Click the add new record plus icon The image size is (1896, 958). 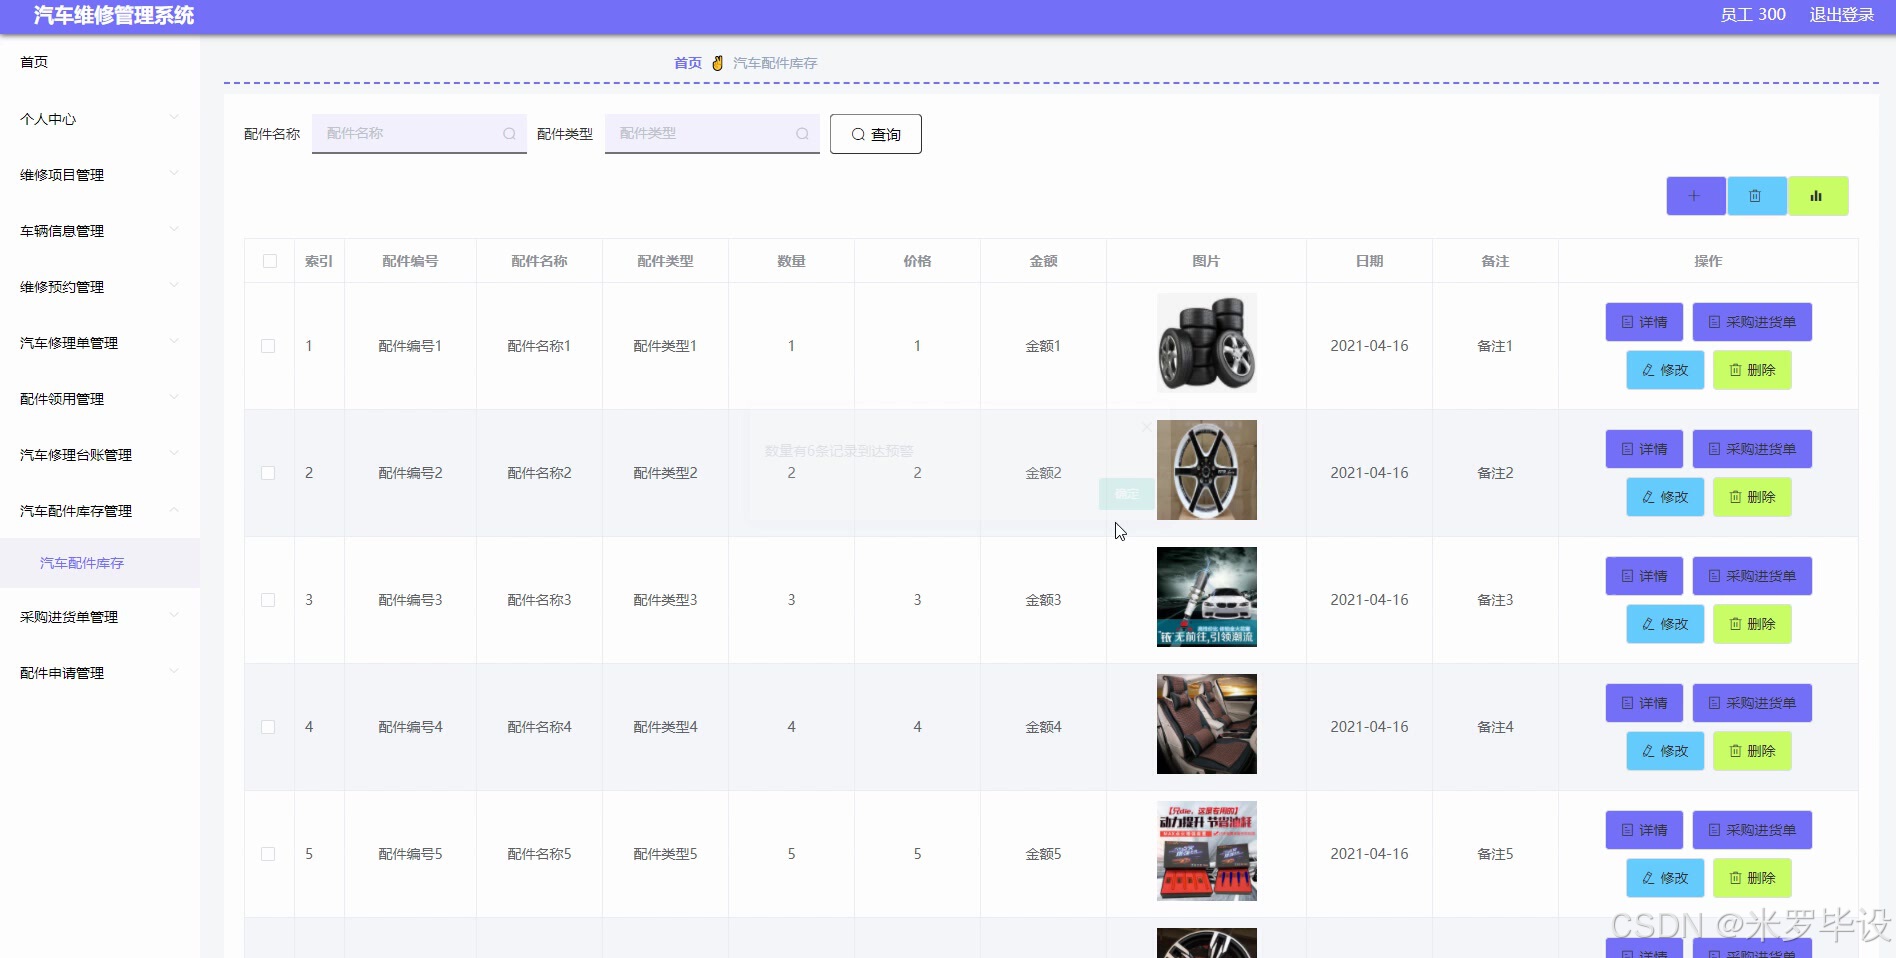pyautogui.click(x=1695, y=196)
